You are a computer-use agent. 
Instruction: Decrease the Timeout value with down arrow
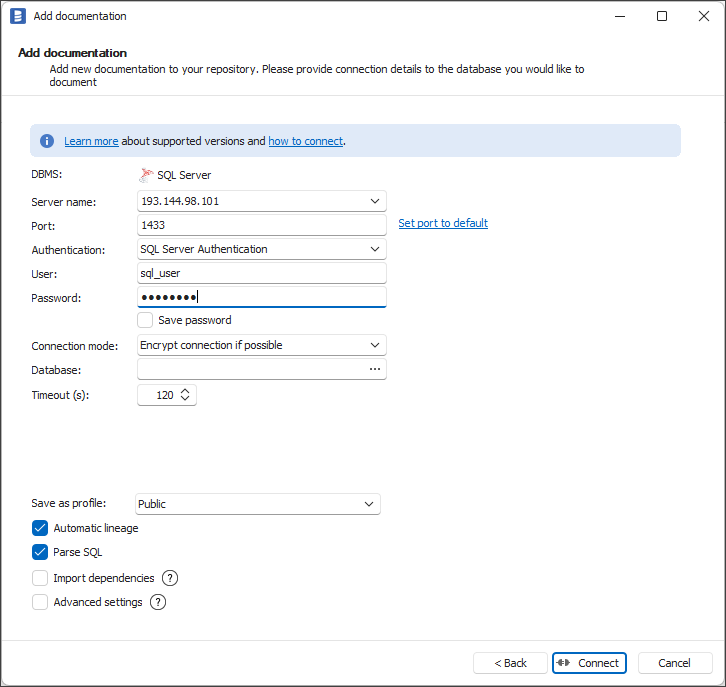pos(185,398)
